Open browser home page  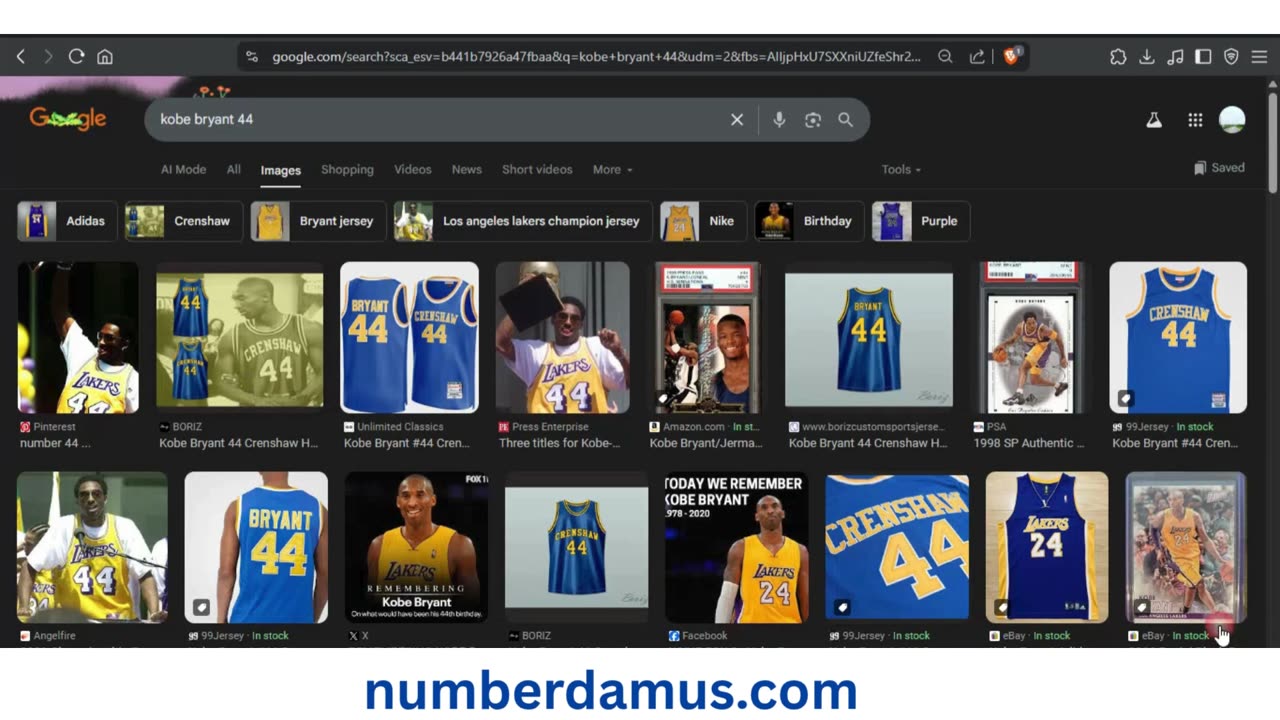(x=104, y=57)
